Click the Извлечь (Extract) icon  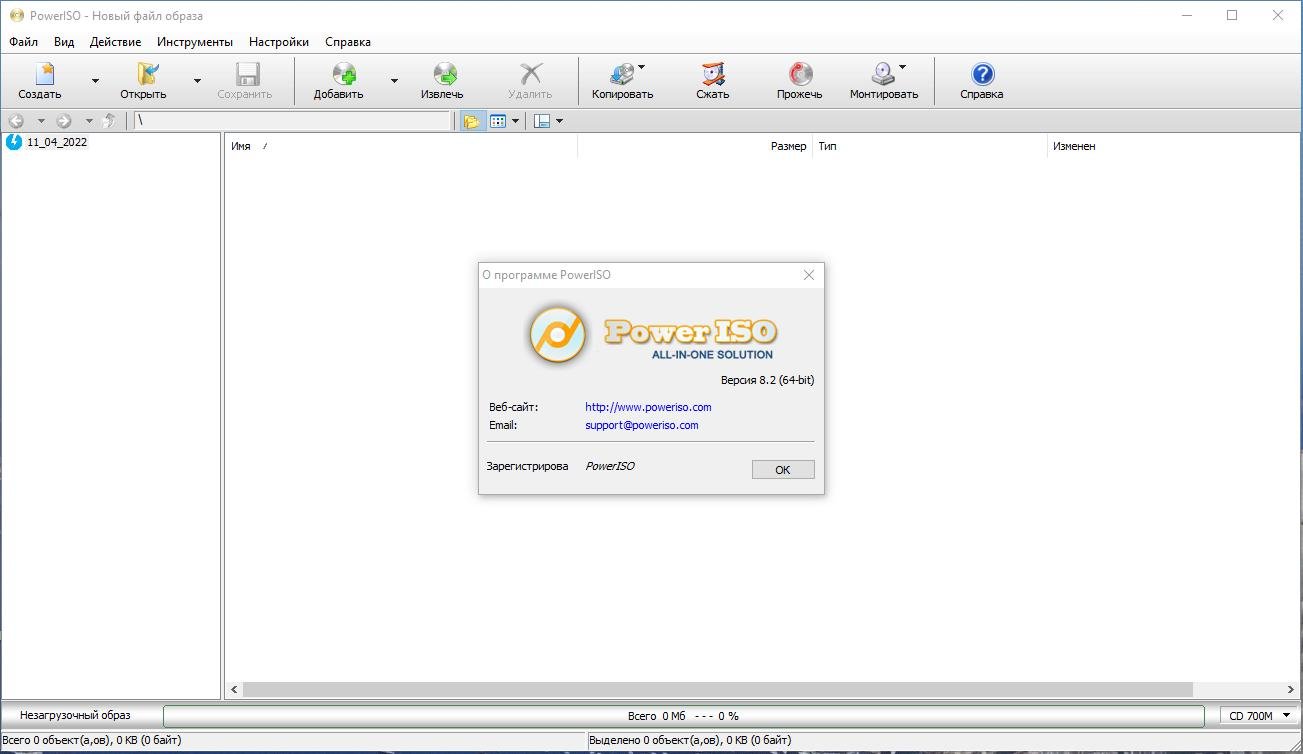tap(445, 74)
